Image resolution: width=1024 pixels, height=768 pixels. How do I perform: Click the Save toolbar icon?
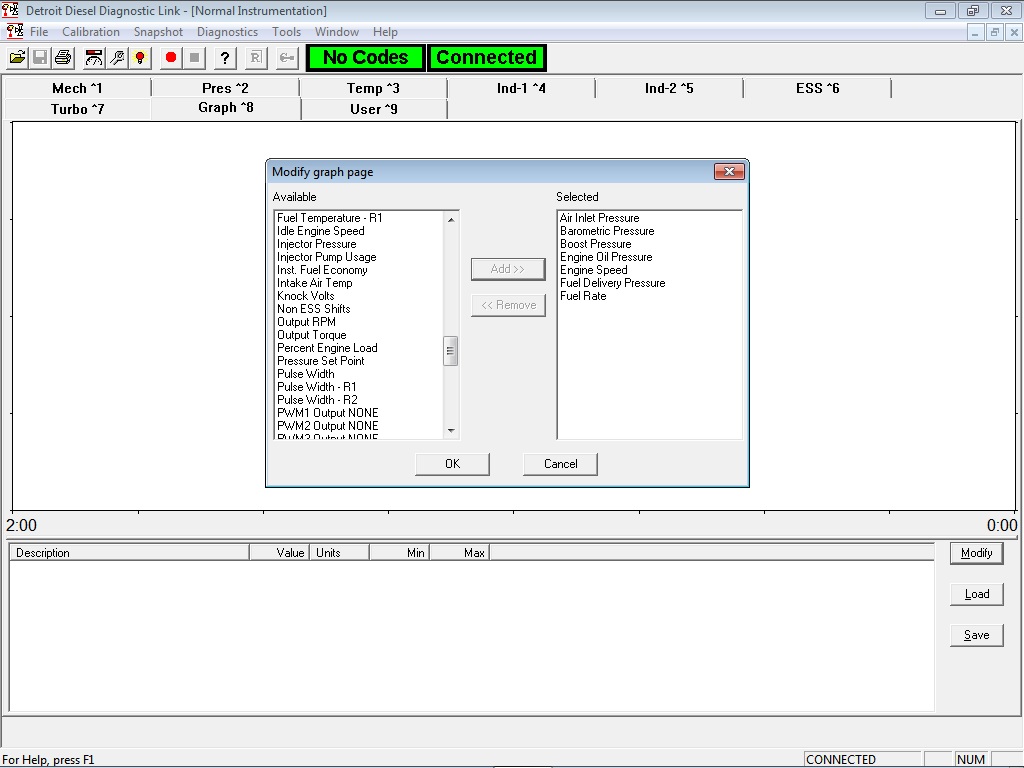(40, 57)
